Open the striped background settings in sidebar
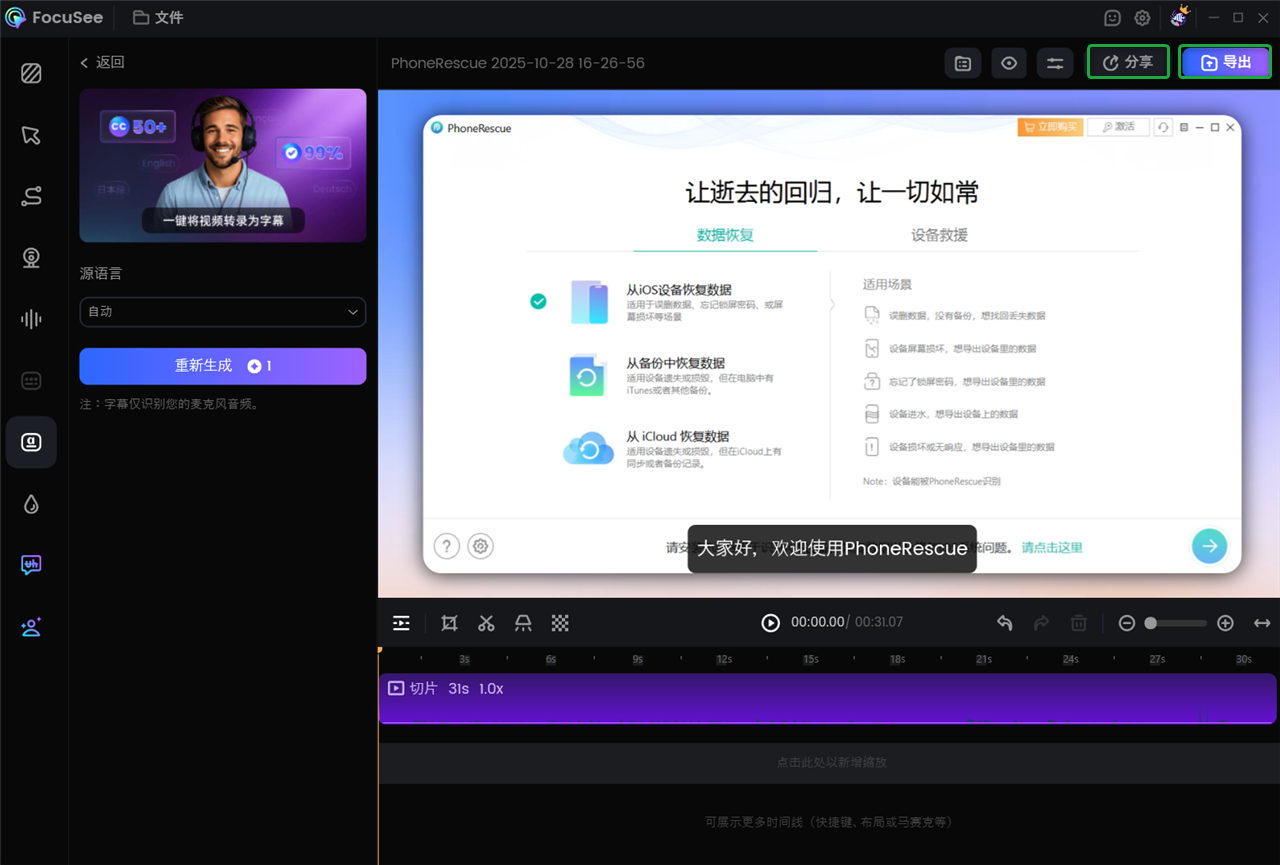Viewport: 1280px width, 865px height. (31, 73)
